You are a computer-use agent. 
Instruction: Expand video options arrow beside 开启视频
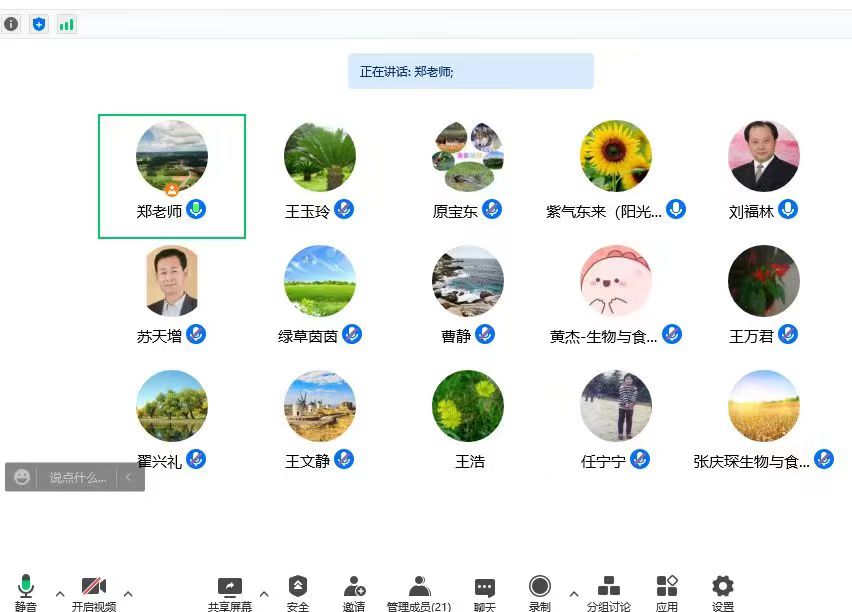(128, 593)
